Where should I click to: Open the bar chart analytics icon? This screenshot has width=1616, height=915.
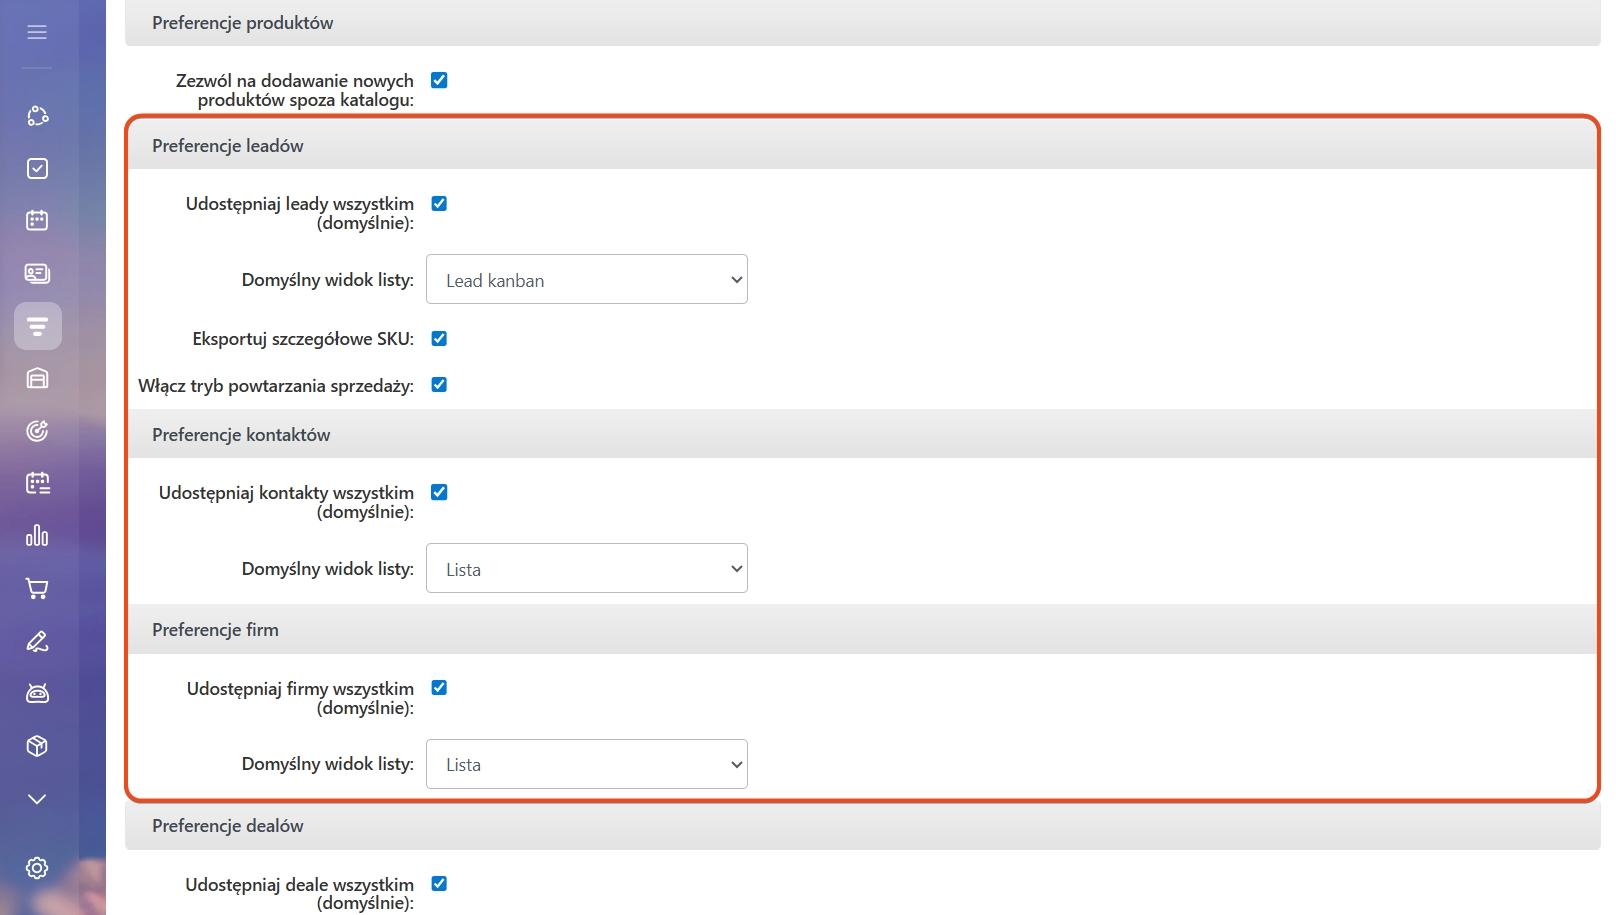tap(37, 536)
